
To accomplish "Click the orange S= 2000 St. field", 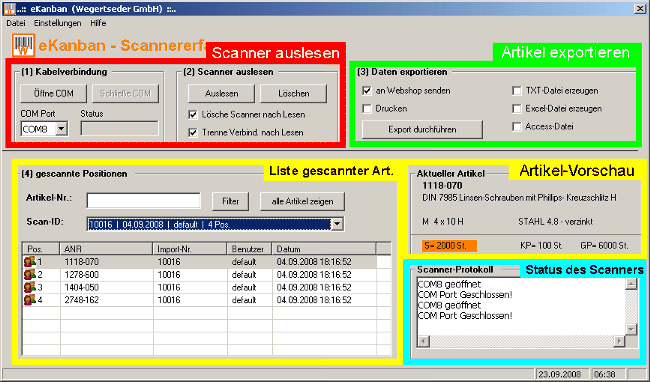I will tap(449, 246).
